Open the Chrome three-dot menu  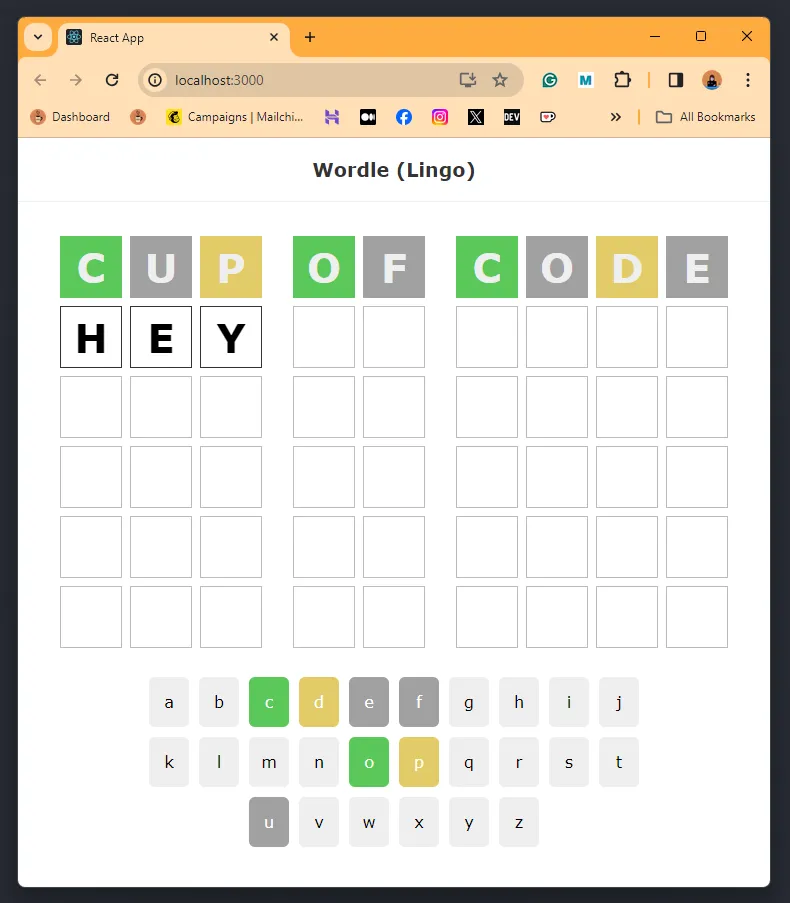748,80
